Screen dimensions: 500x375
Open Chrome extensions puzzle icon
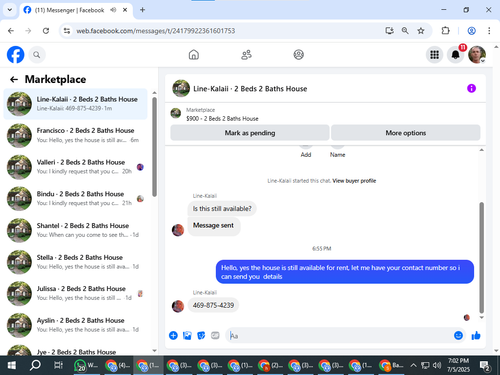[x=445, y=31]
